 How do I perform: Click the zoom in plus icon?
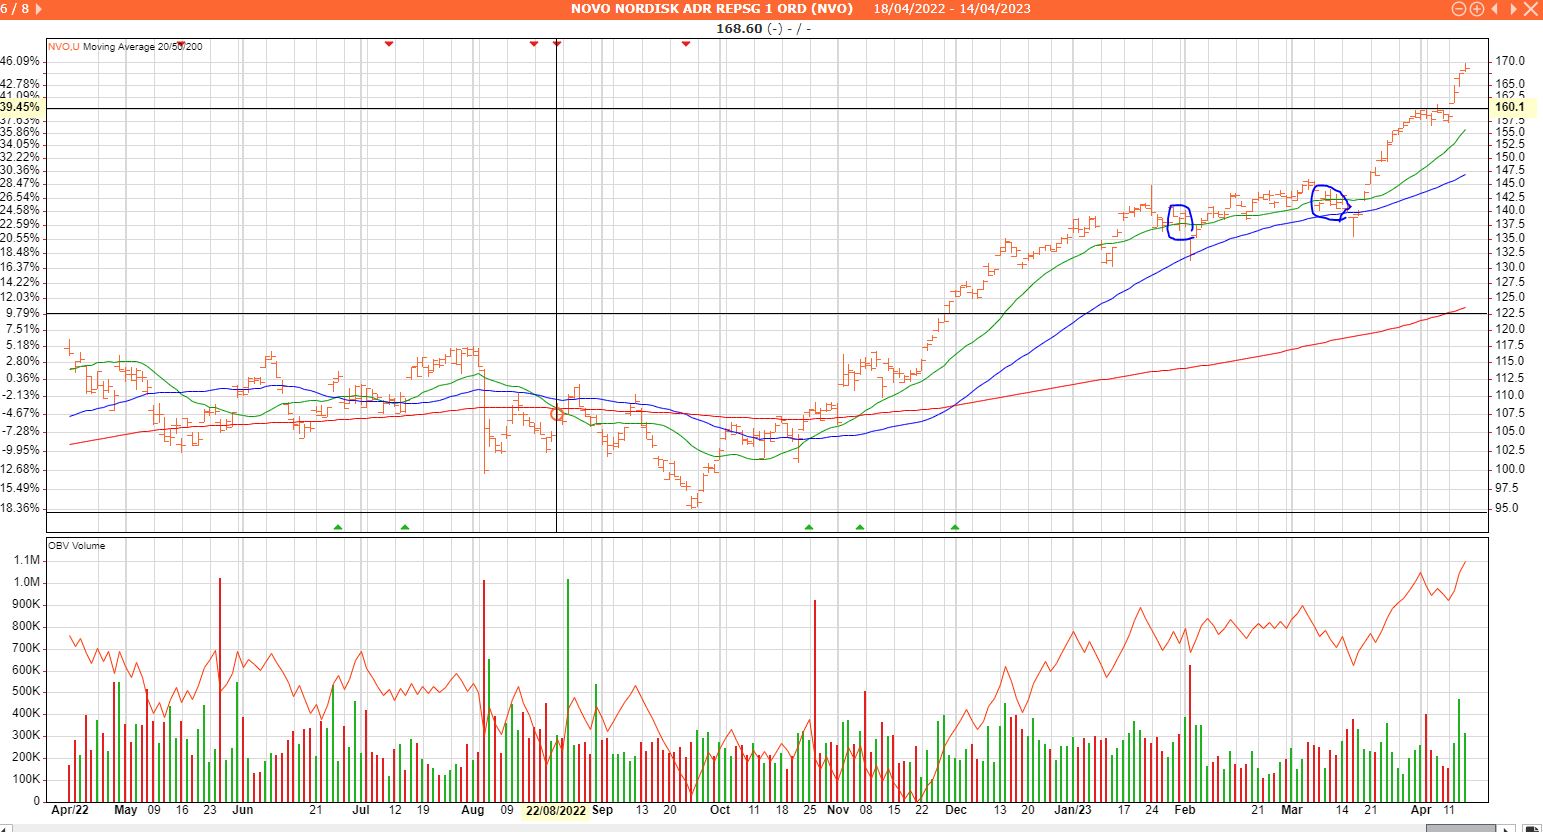(1476, 9)
